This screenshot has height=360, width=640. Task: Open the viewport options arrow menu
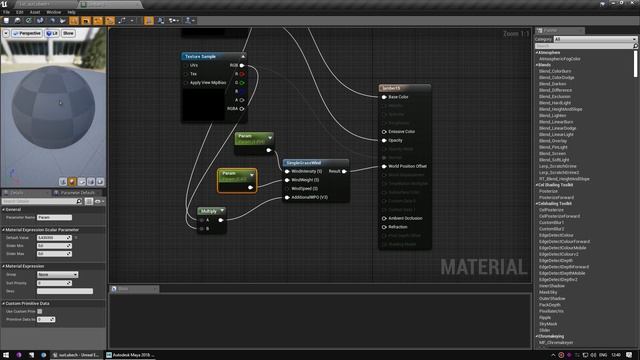pyautogui.click(x=6, y=33)
